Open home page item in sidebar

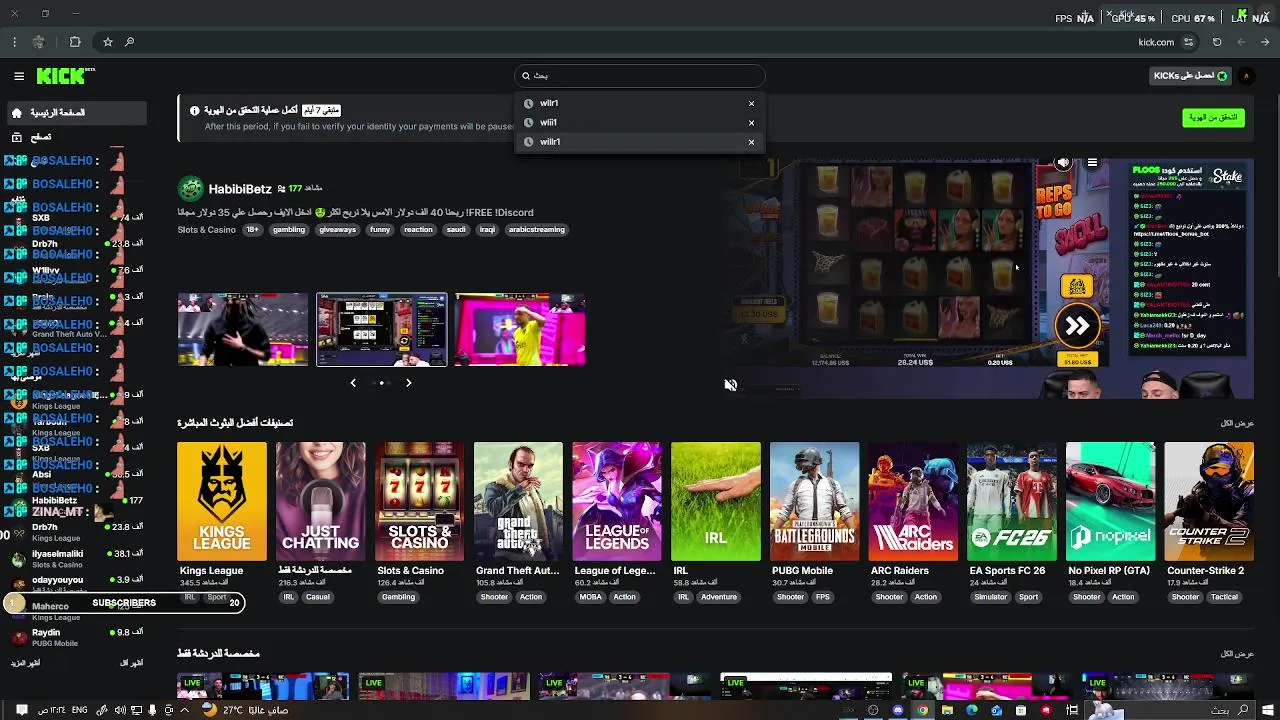(x=75, y=113)
